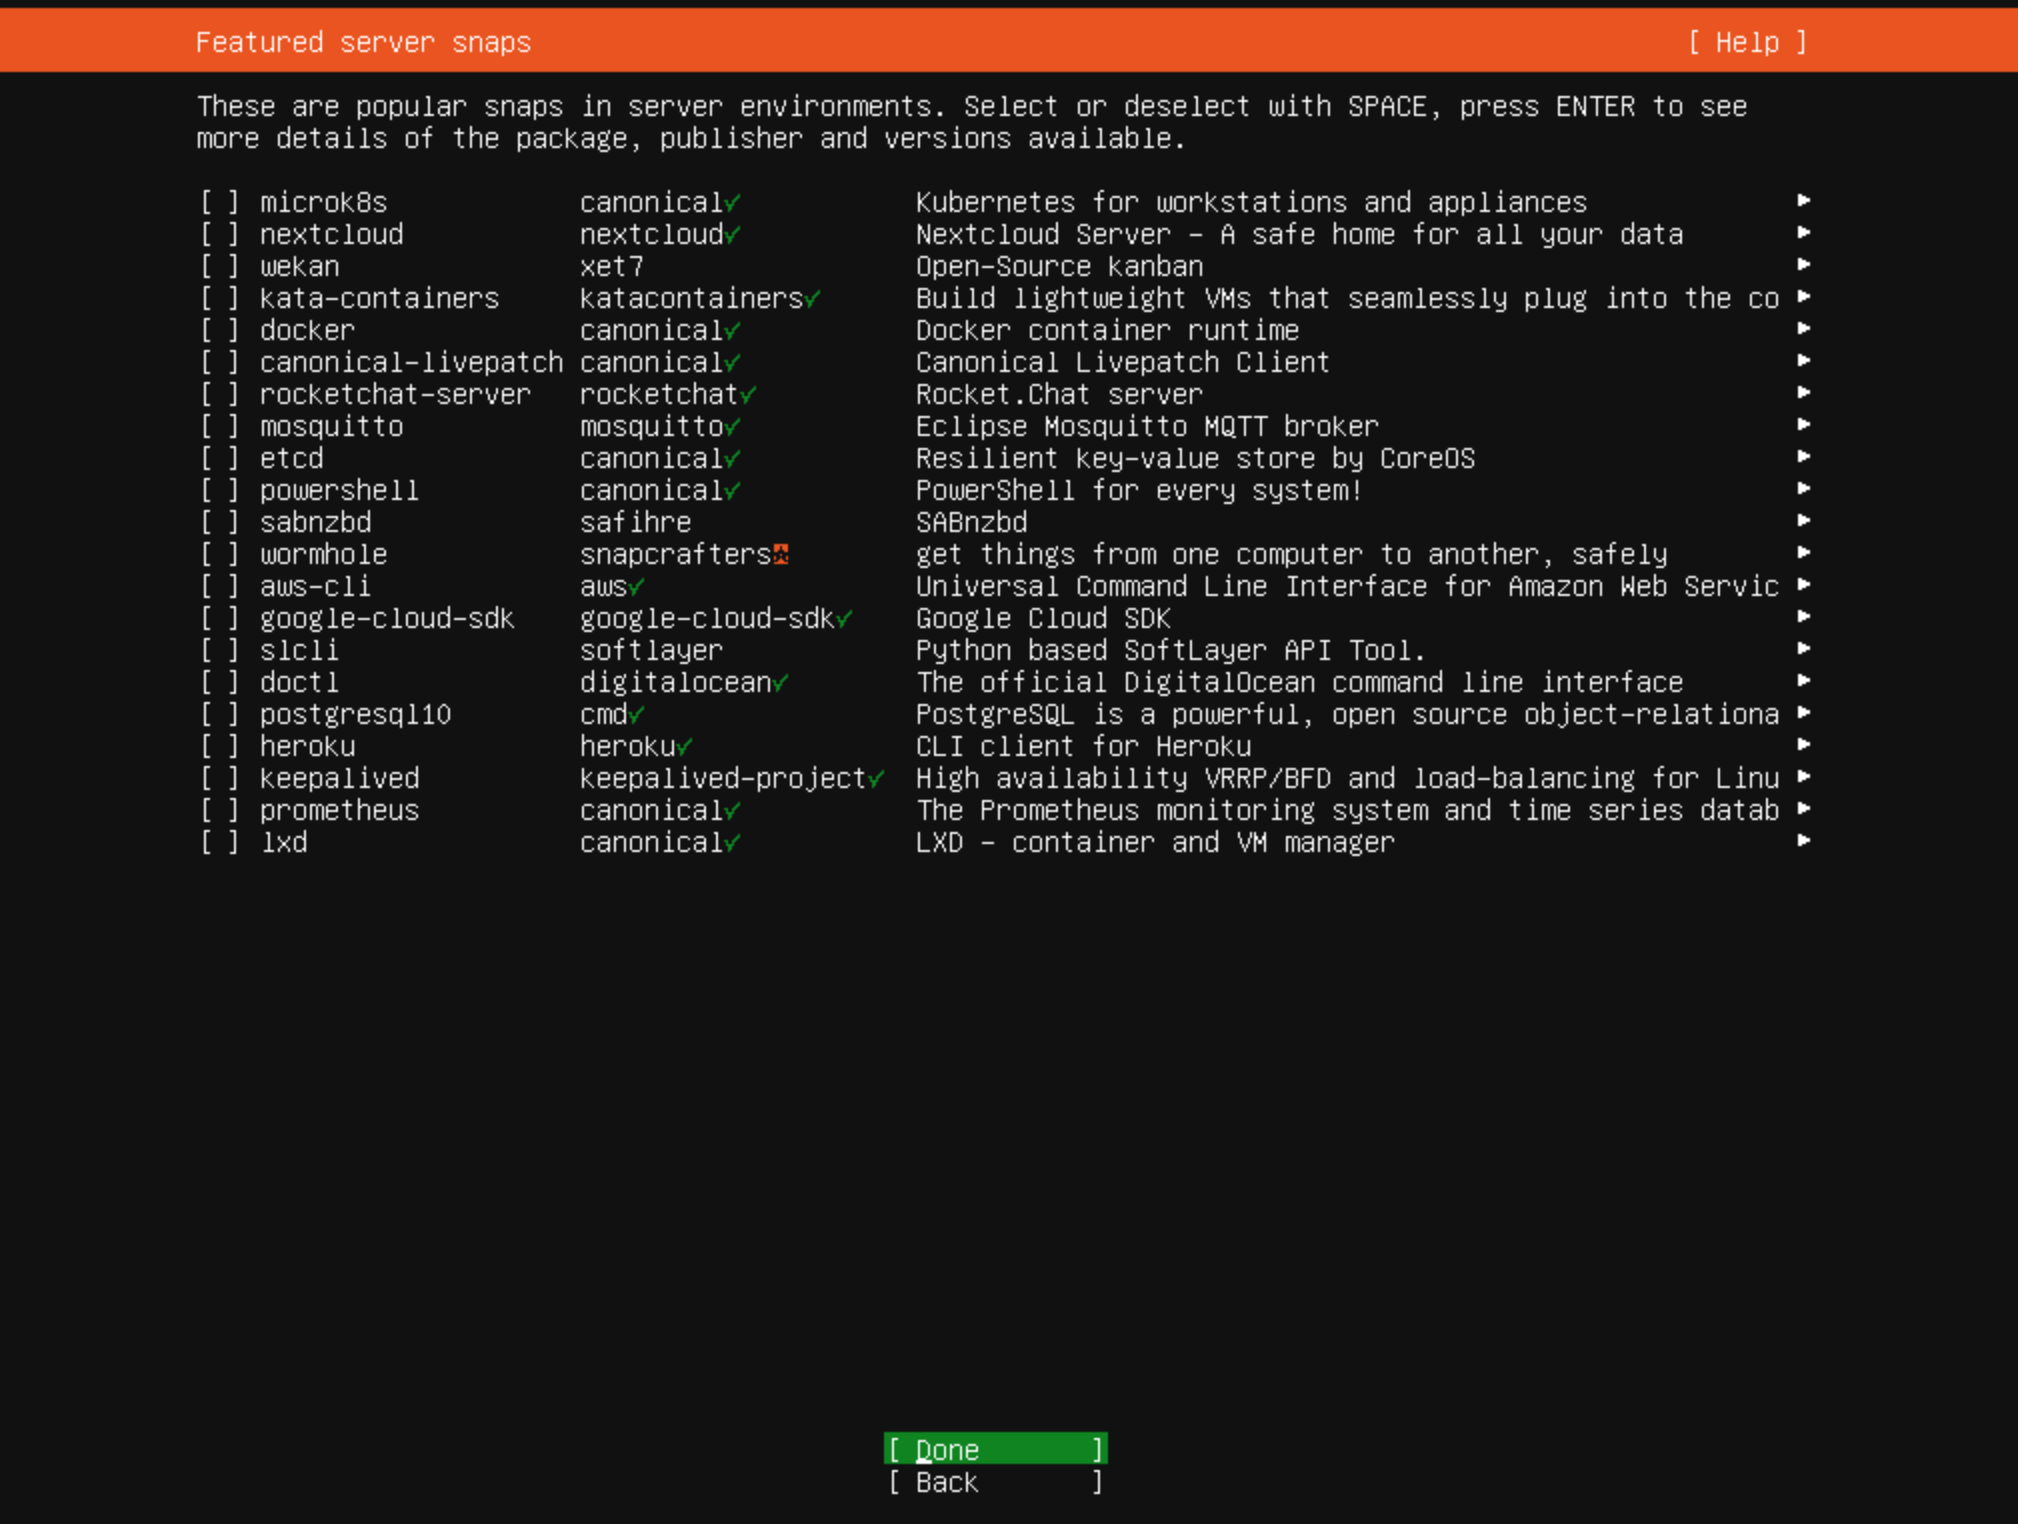Select the postgresql10 snap name
Image resolution: width=2018 pixels, height=1524 pixels.
pos(355,715)
